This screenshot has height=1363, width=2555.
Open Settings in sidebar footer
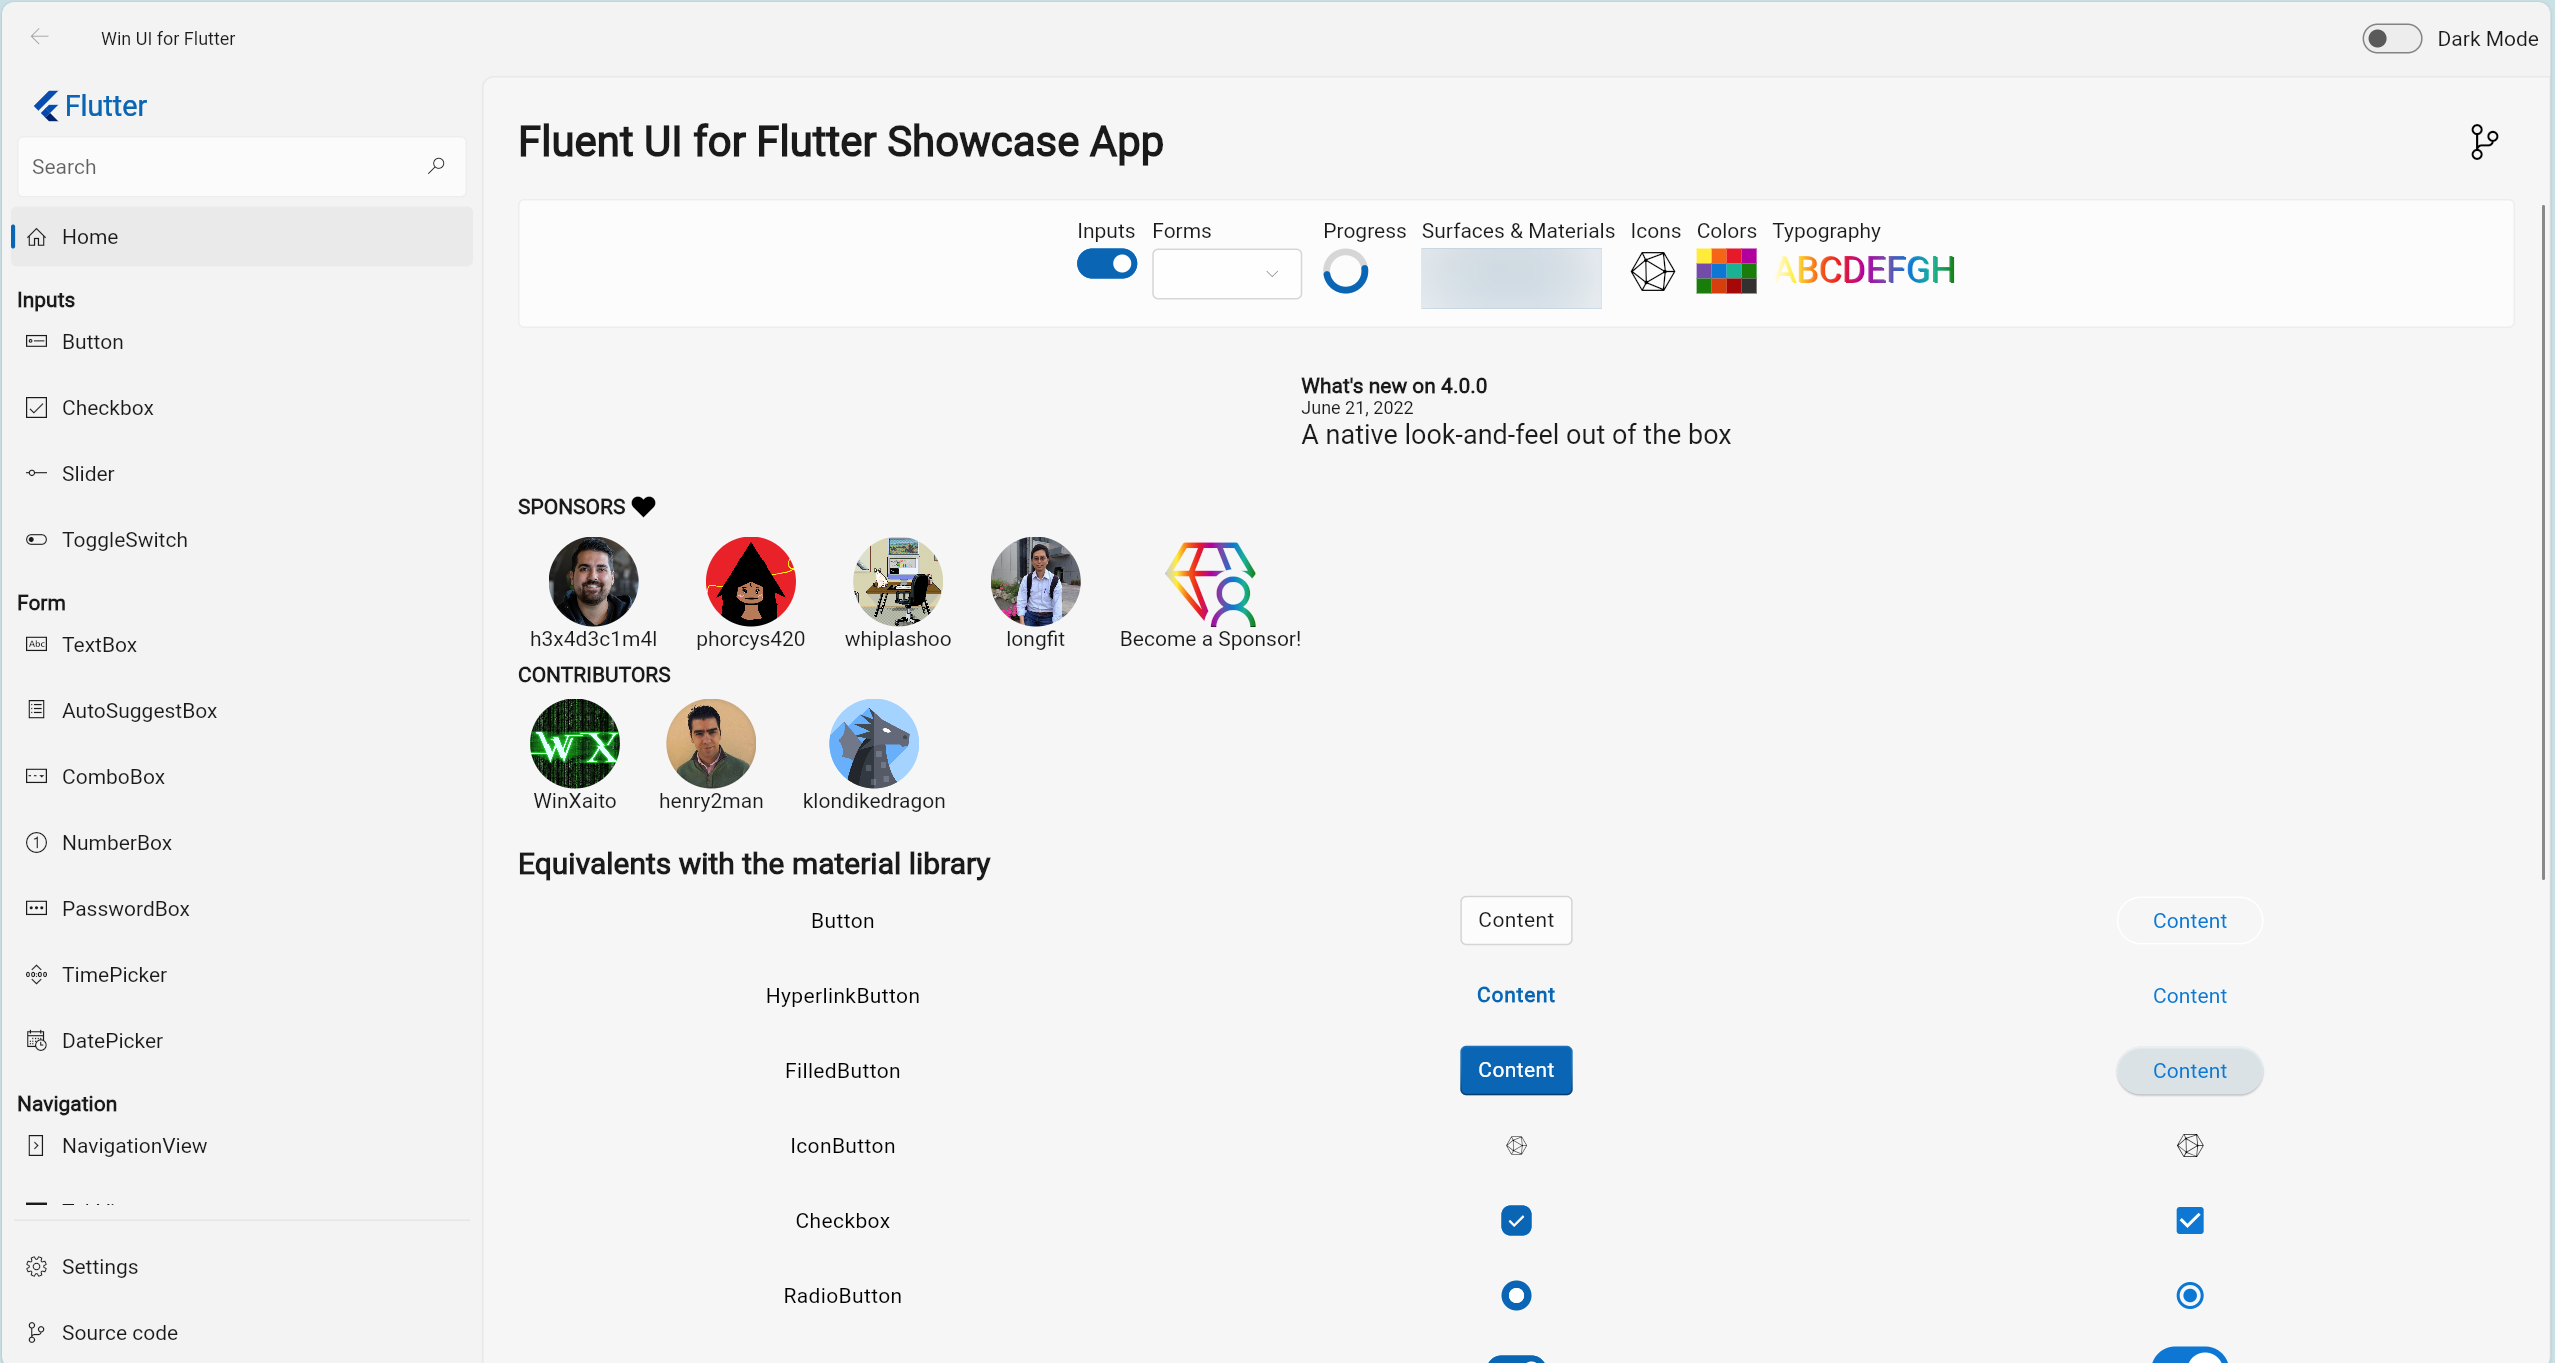coord(242,1266)
